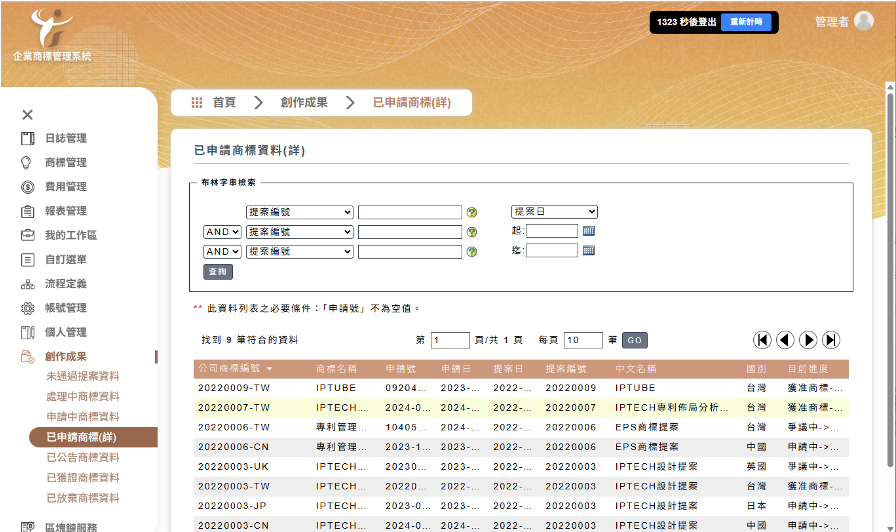Open 我的工作區 briefcase icon
The width and height of the screenshot is (896, 532).
pyautogui.click(x=27, y=235)
